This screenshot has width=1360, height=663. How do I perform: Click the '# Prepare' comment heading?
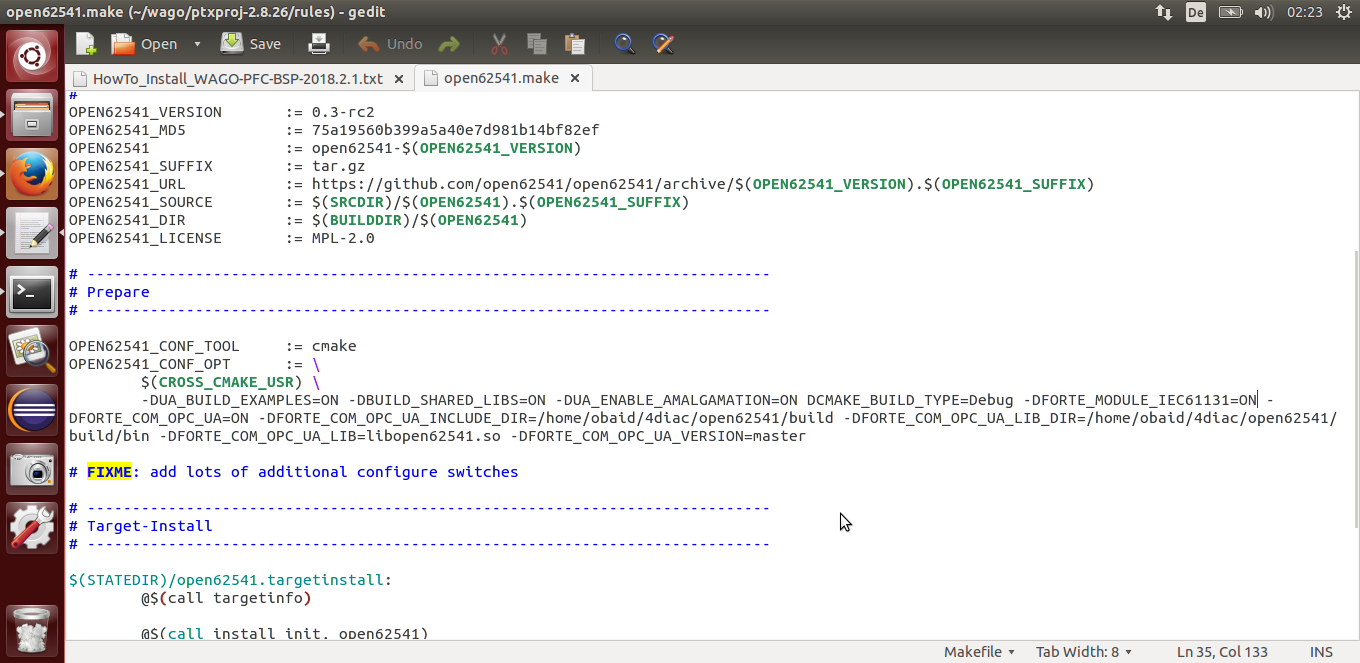pos(109,292)
